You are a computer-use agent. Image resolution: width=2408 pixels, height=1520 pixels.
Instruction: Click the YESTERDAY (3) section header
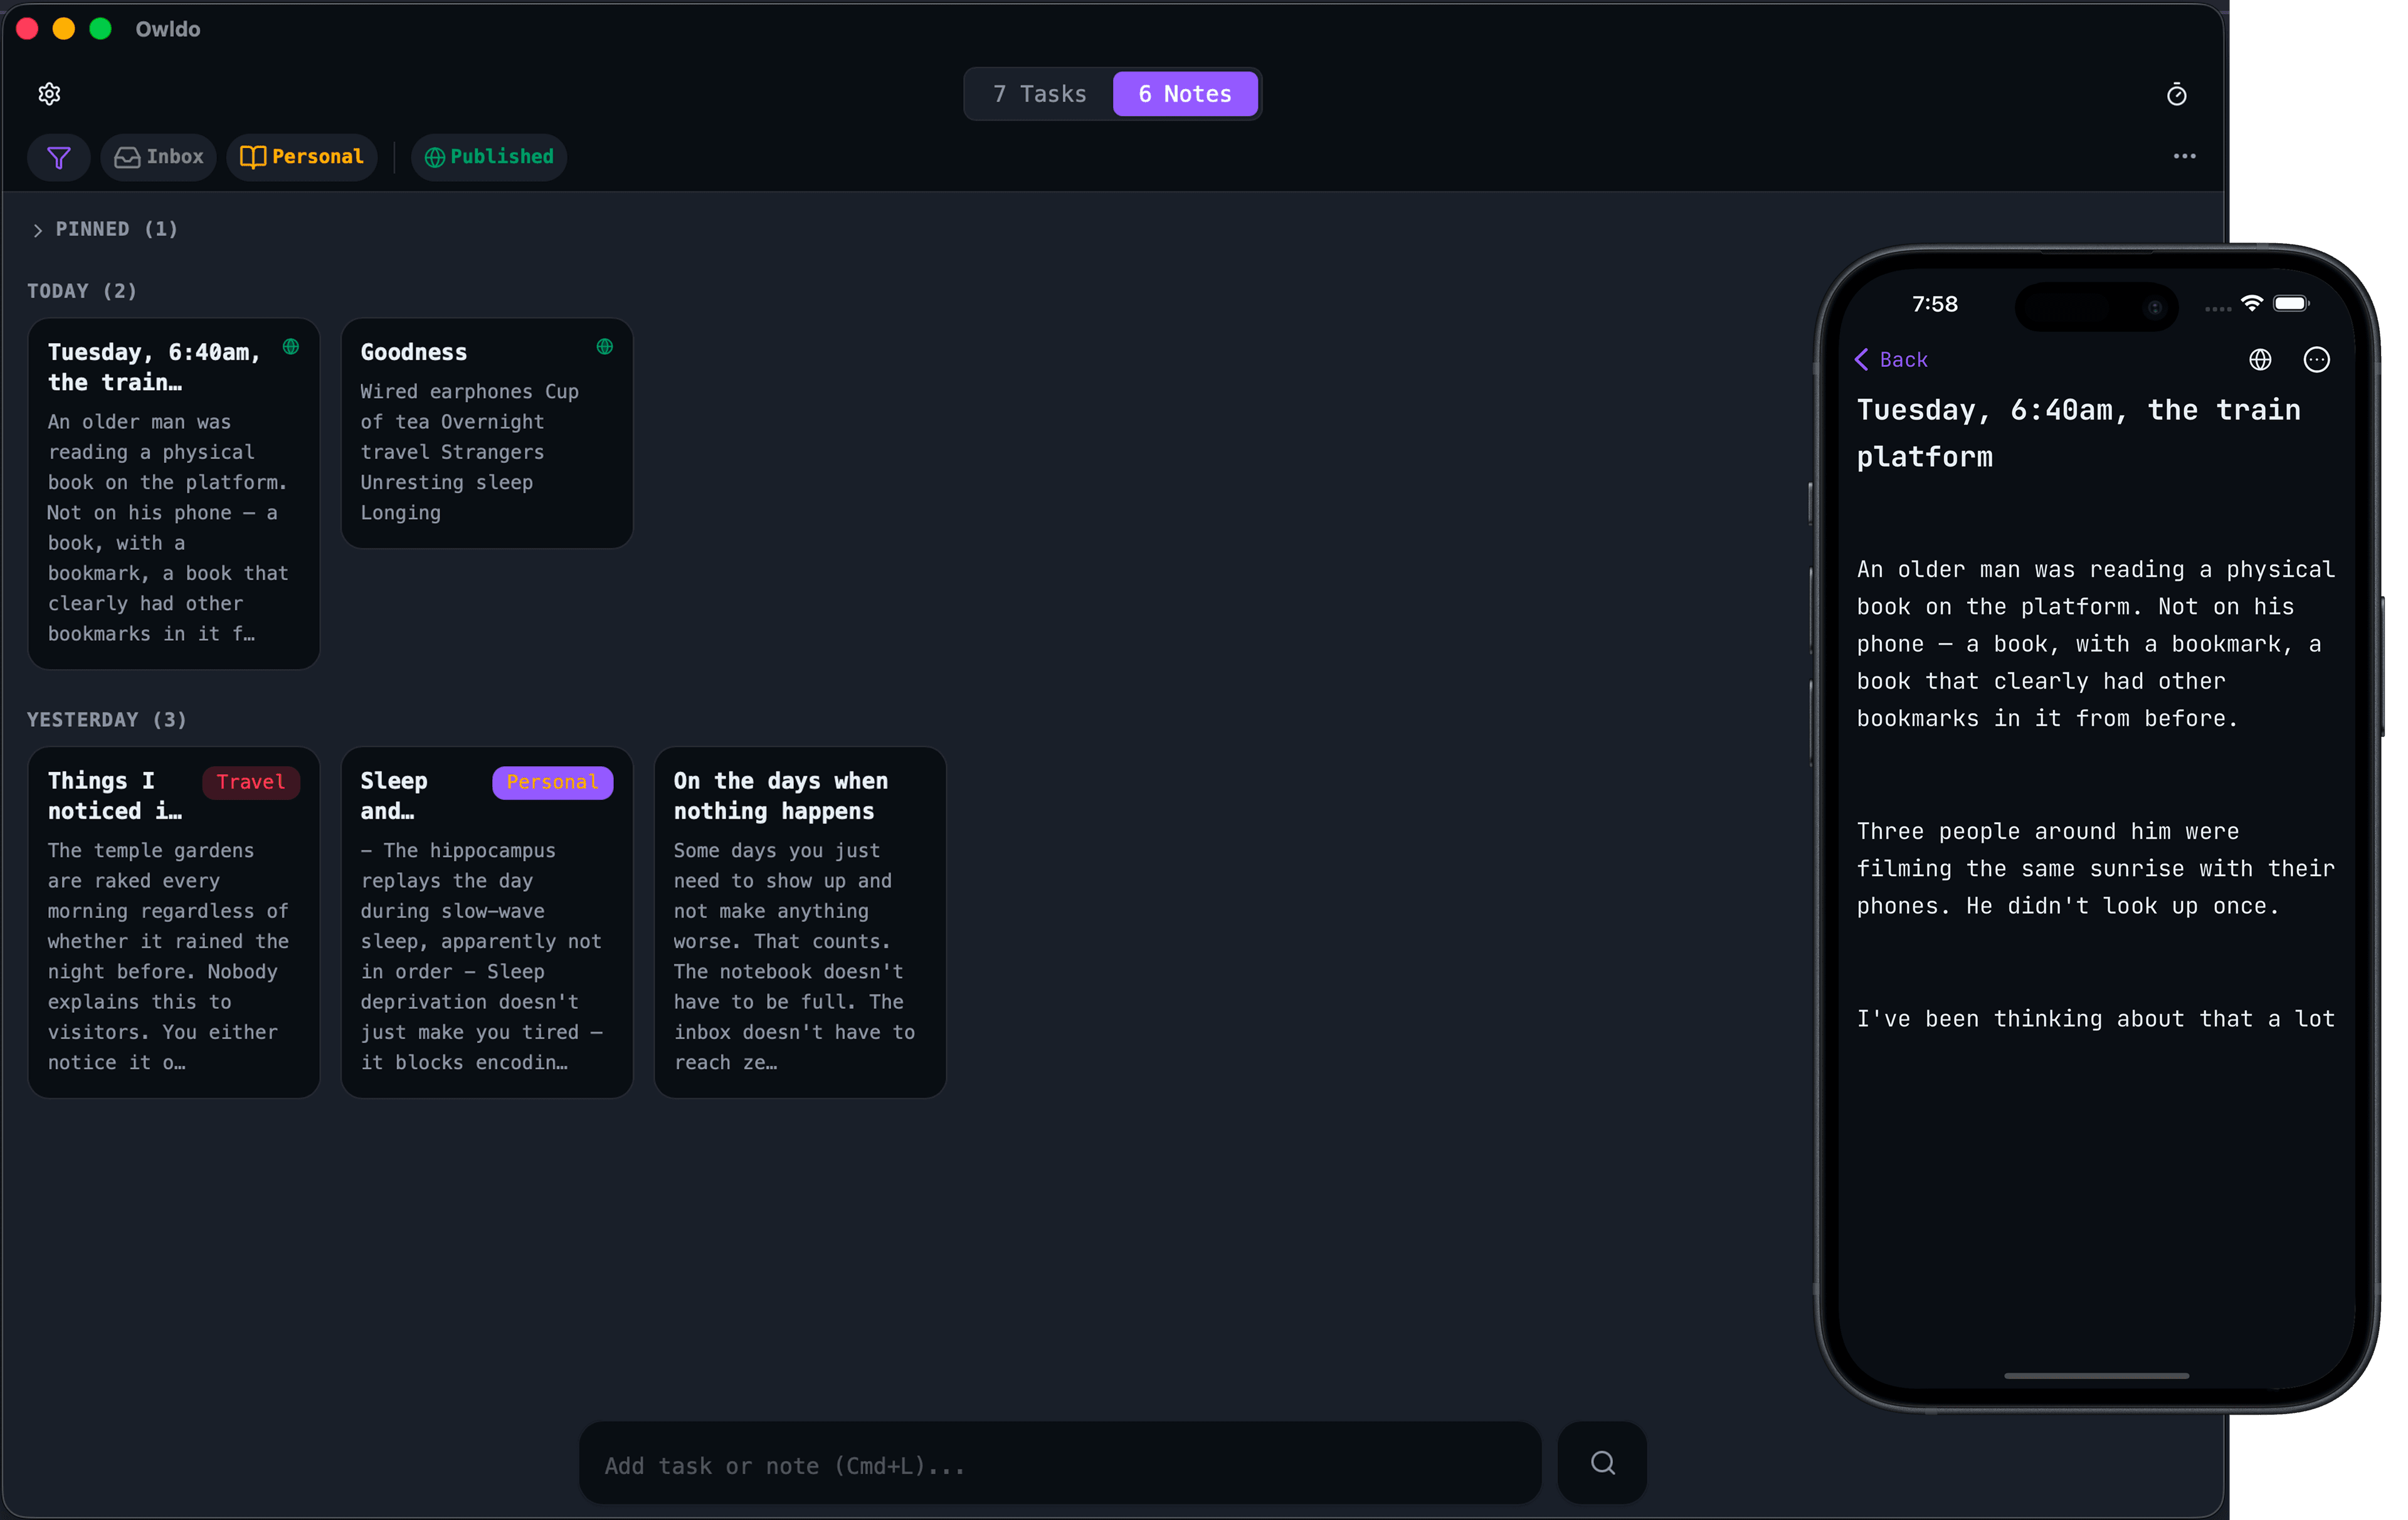pyautogui.click(x=107, y=720)
